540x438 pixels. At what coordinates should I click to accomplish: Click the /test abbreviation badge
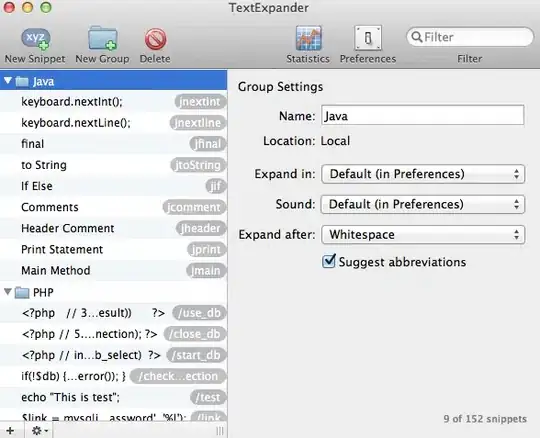208,397
